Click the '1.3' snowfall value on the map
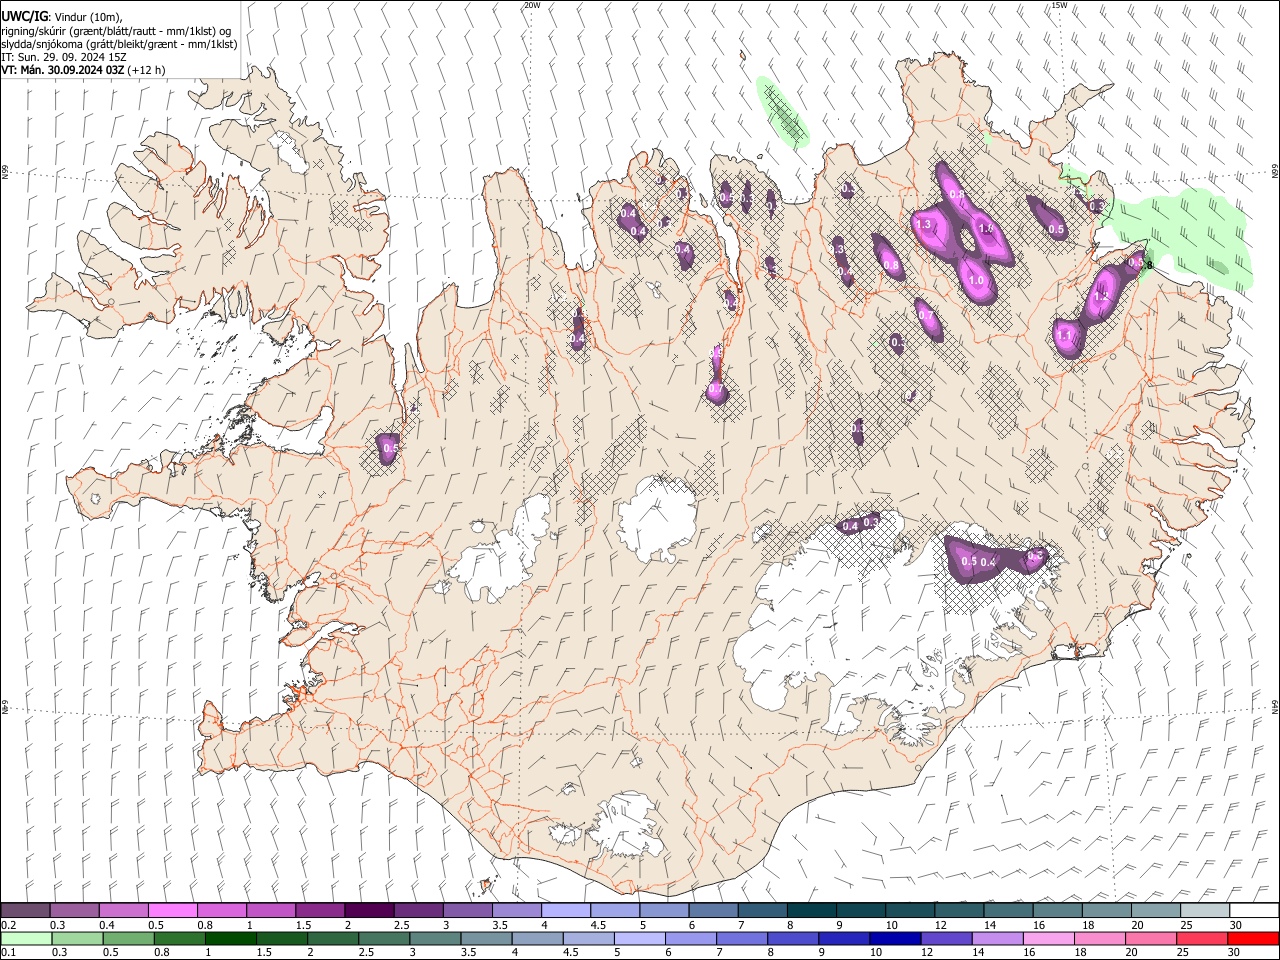The height and width of the screenshot is (960, 1280). pyautogui.click(x=923, y=225)
